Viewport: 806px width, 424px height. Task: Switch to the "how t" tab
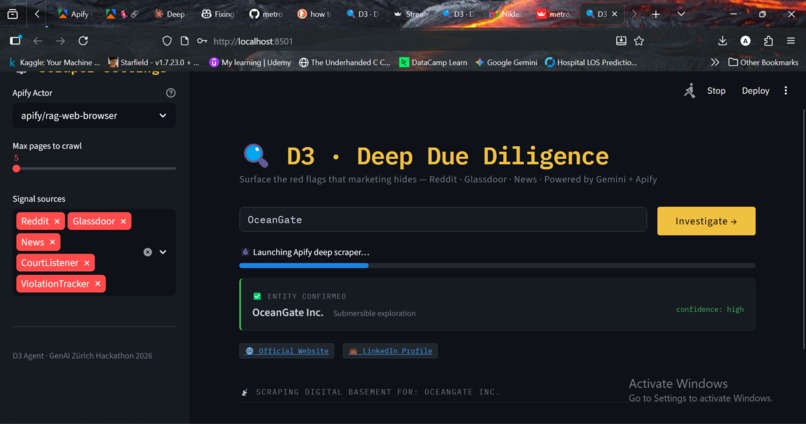314,14
